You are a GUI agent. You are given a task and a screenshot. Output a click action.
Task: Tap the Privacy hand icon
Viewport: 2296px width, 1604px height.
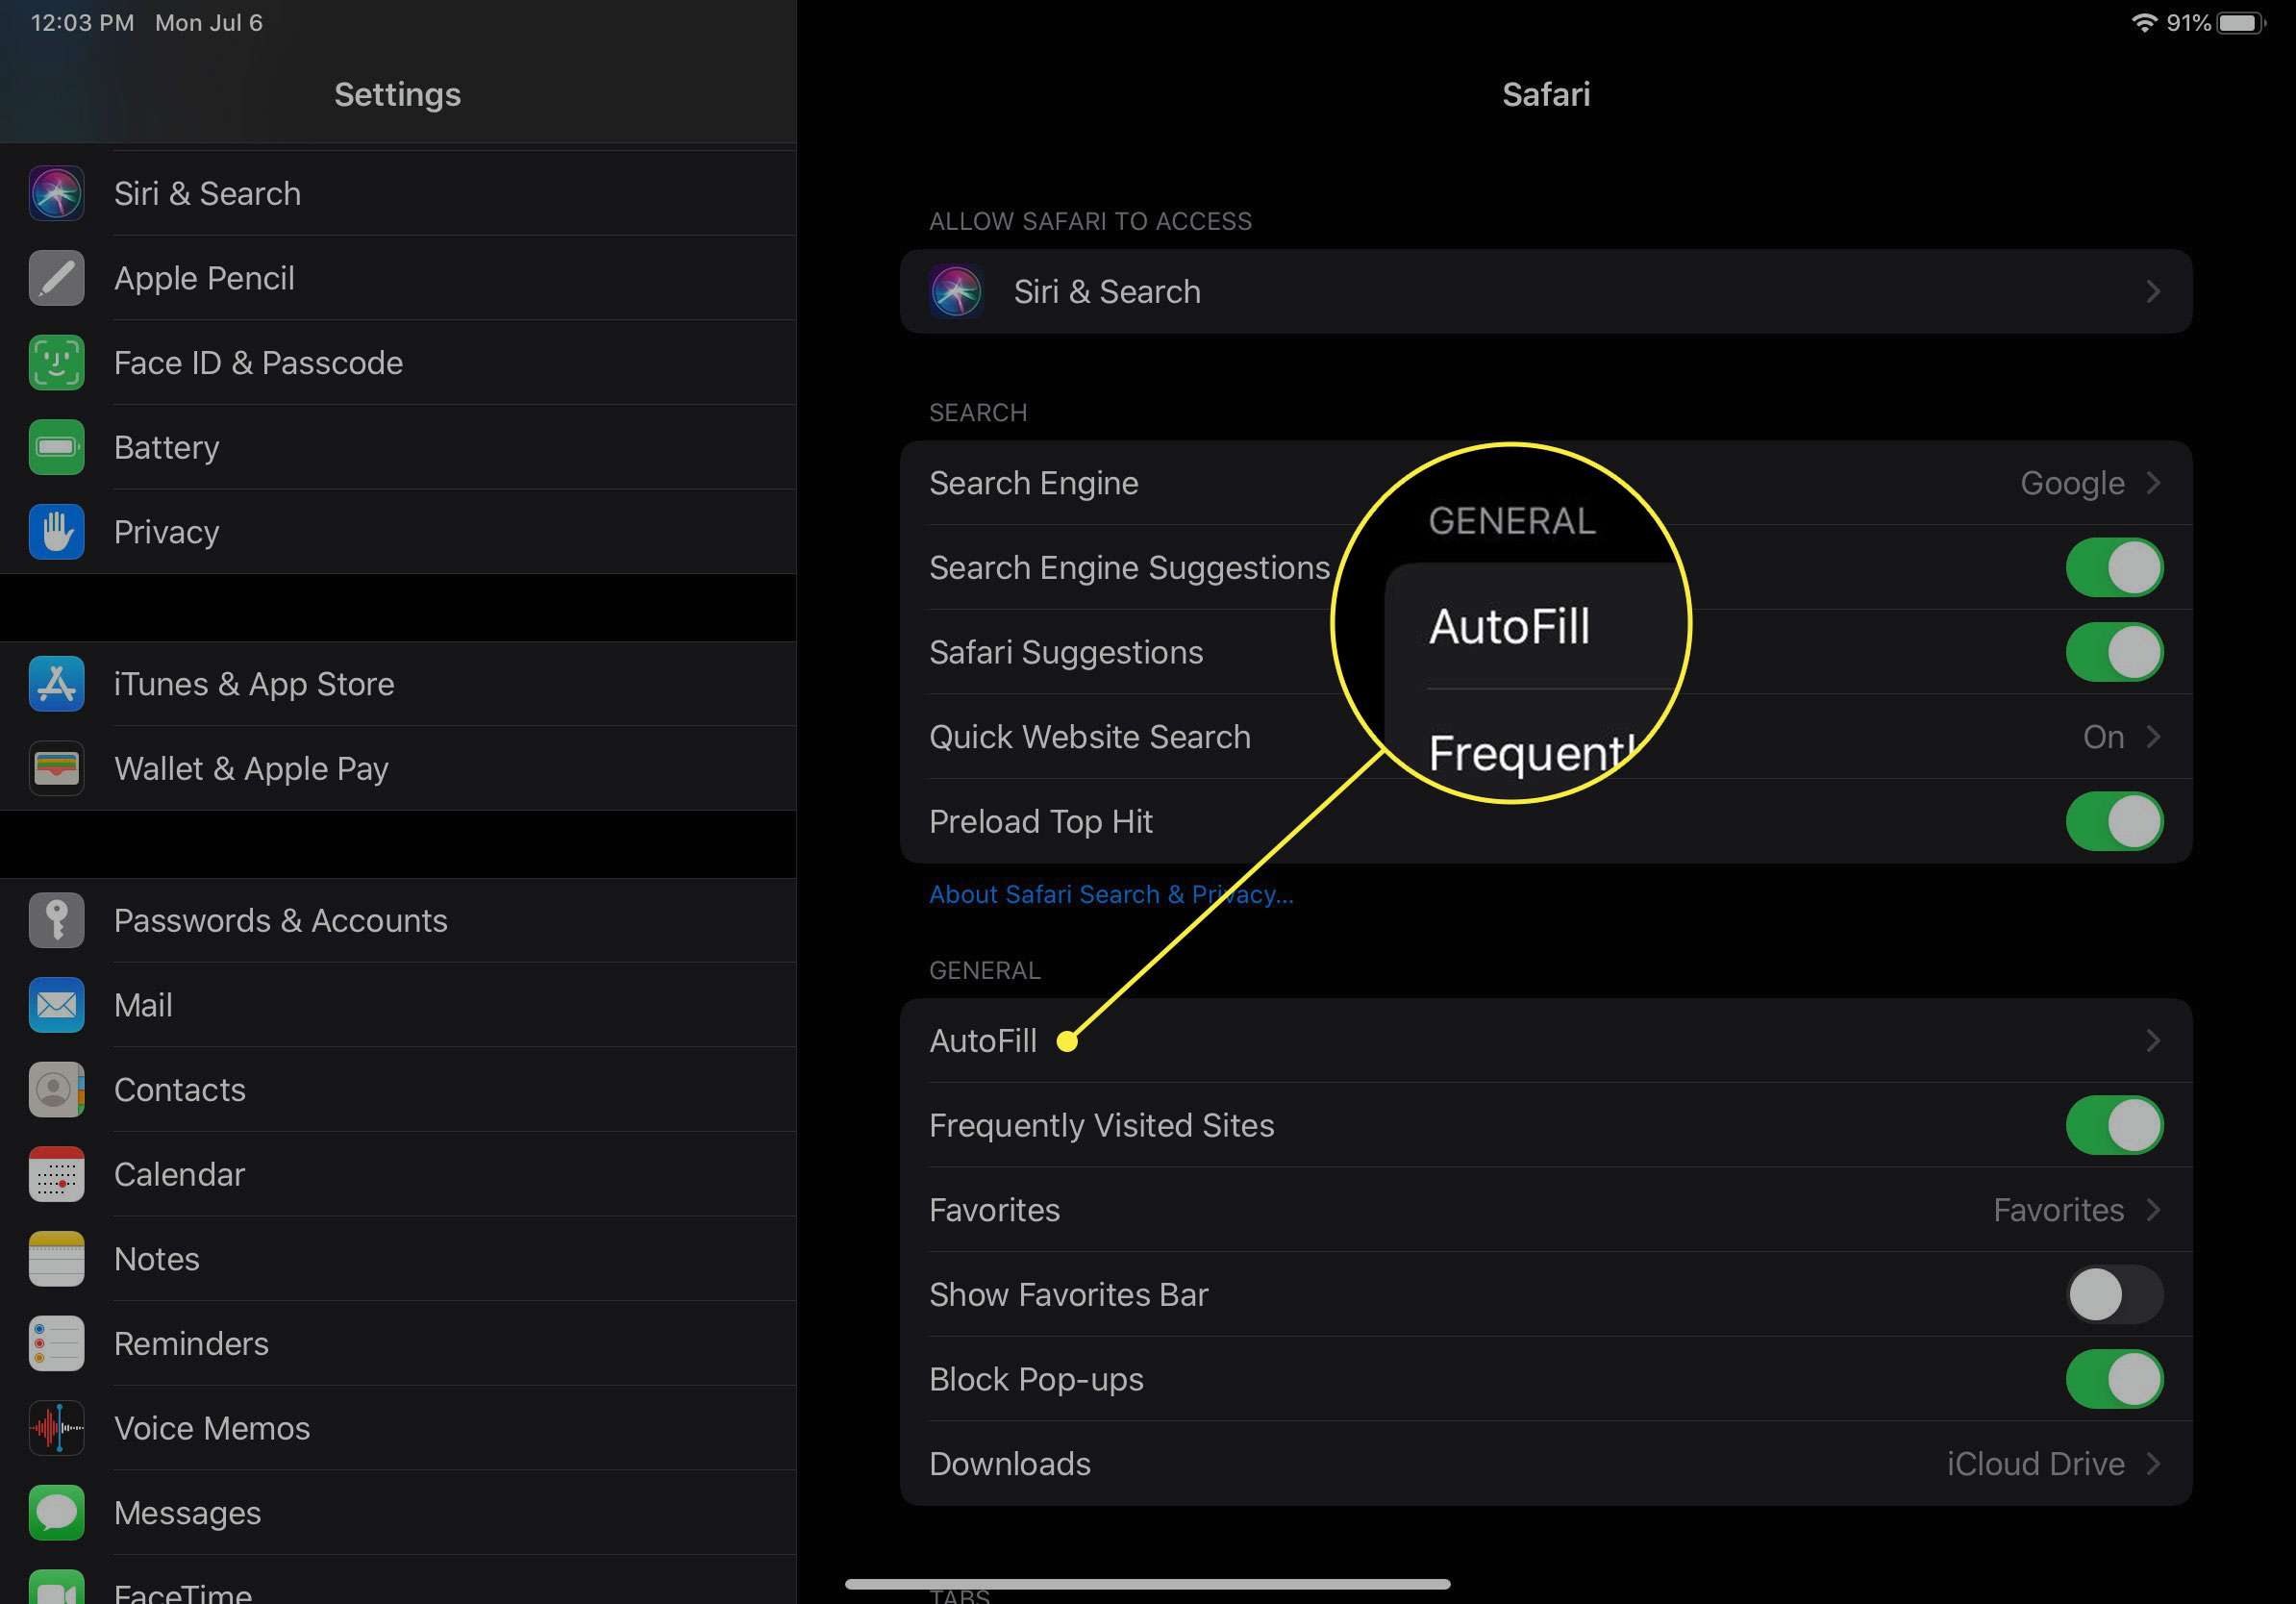(56, 532)
